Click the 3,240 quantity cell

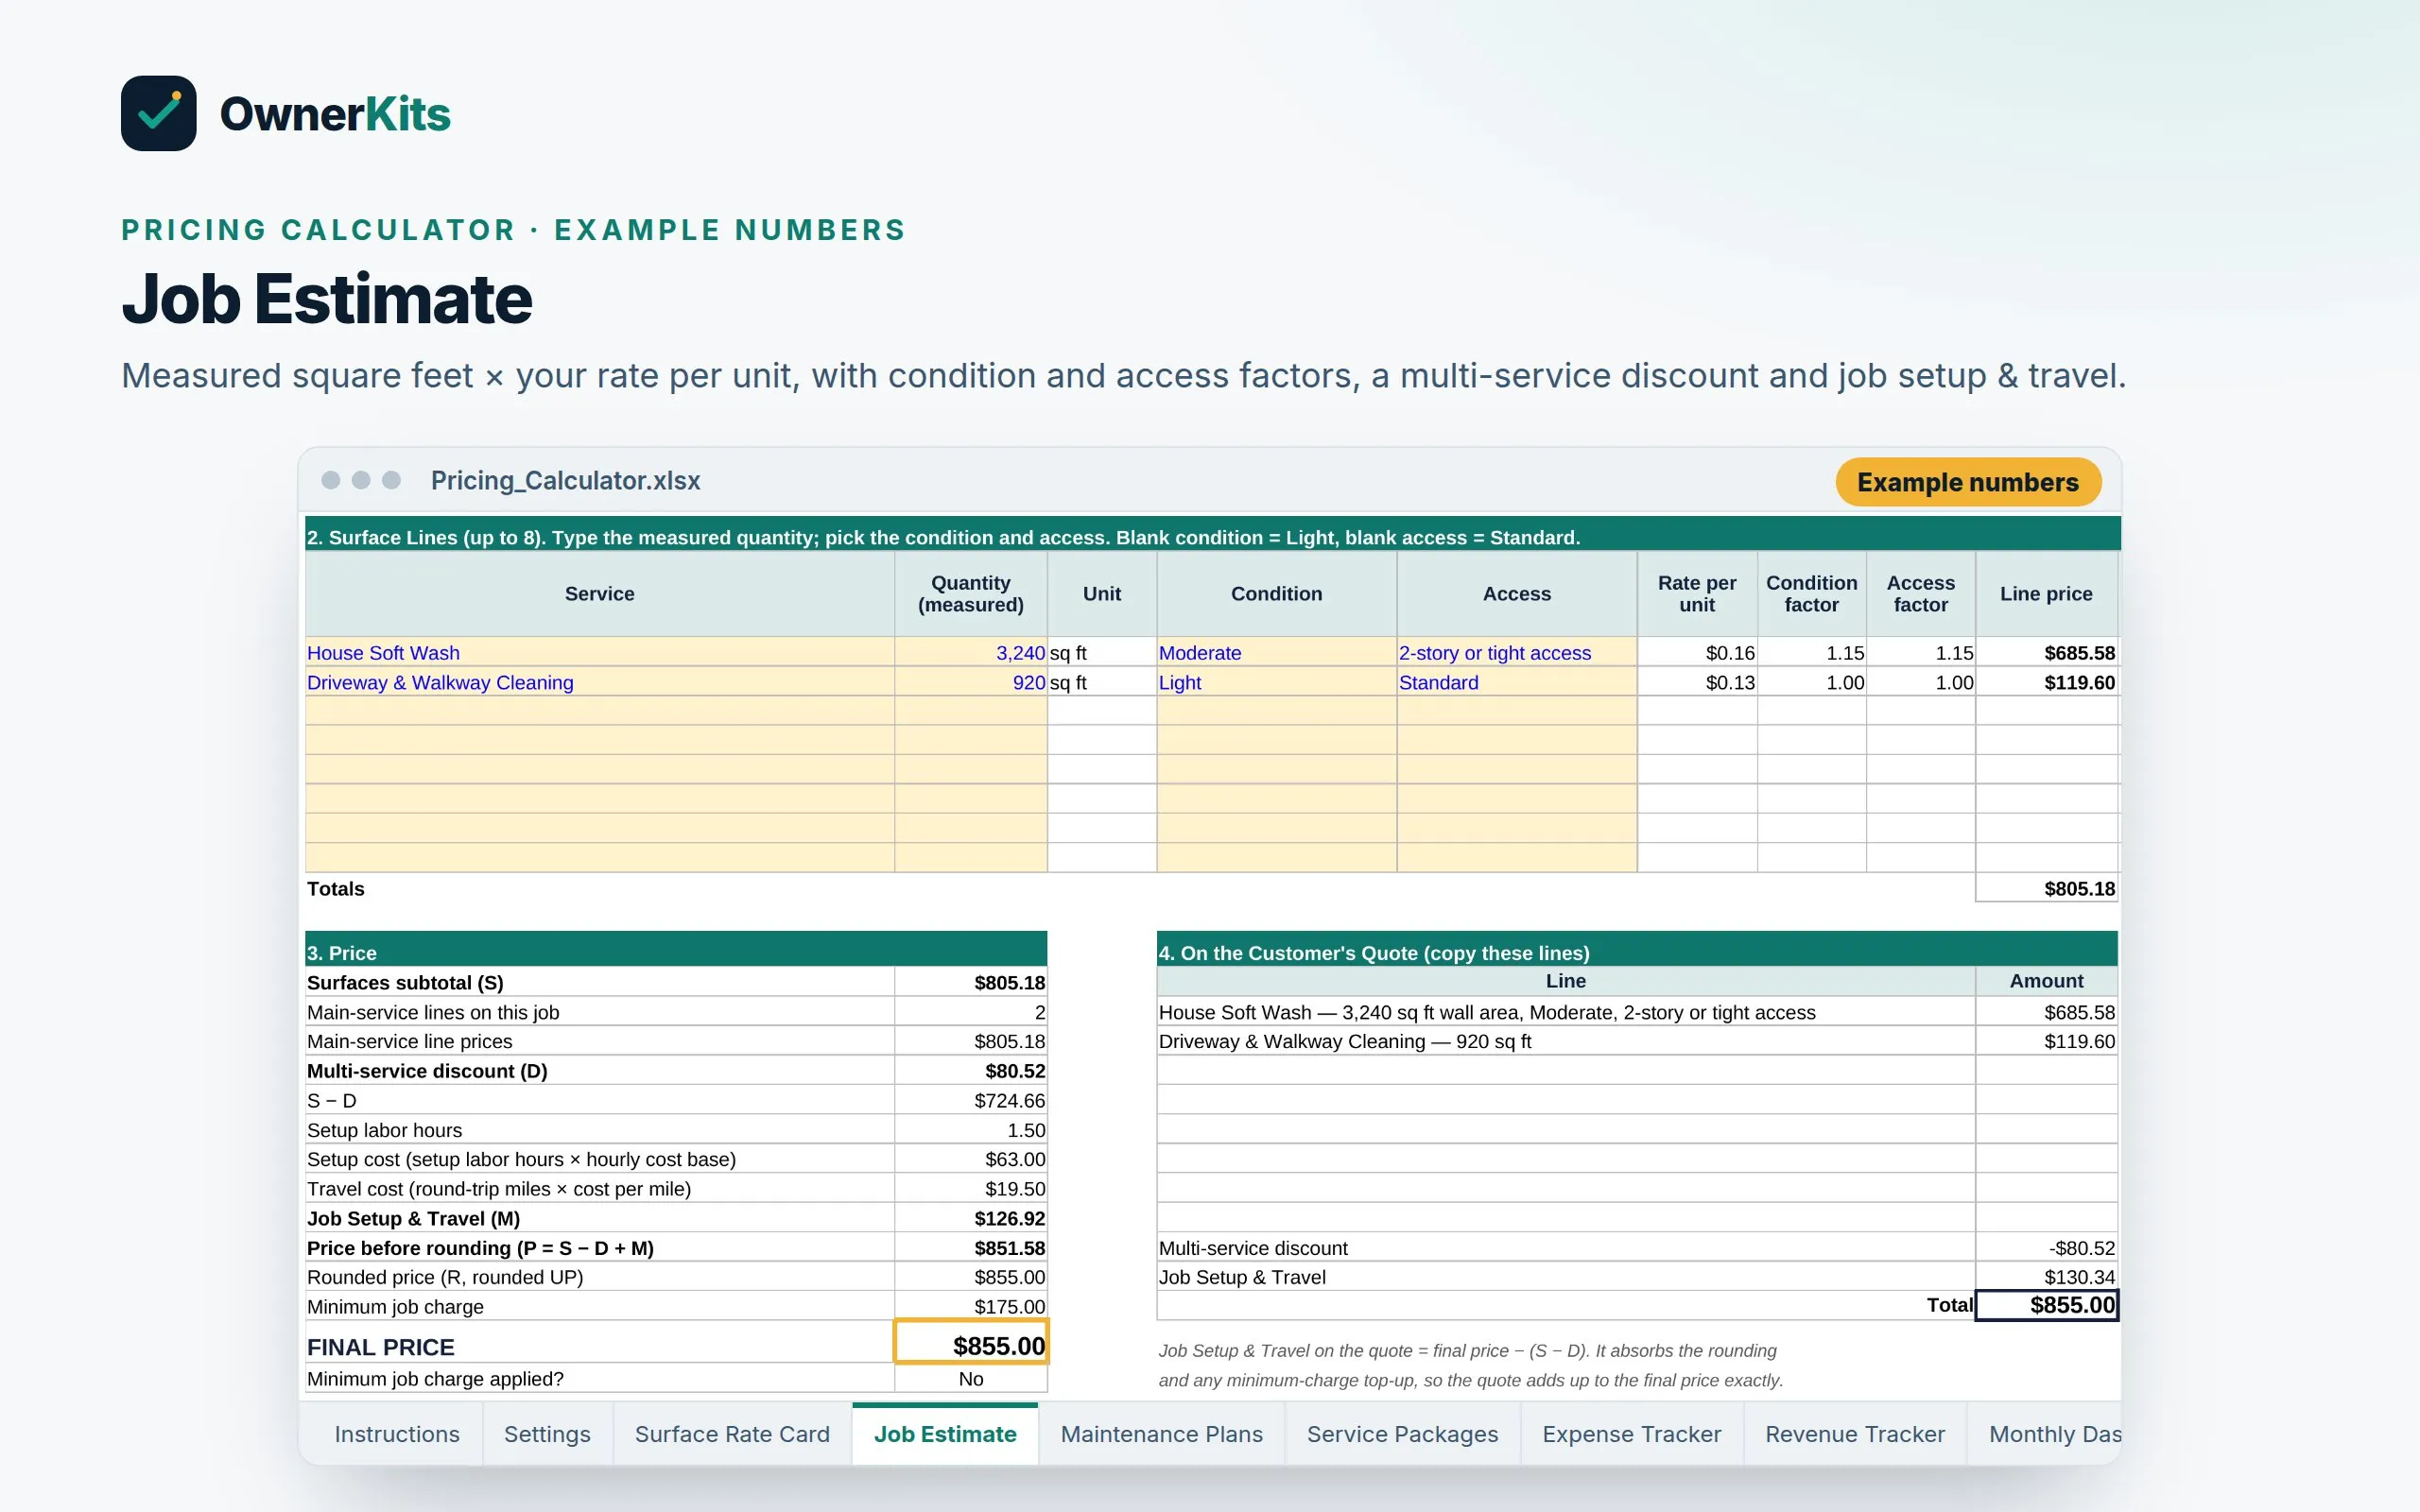[971, 652]
